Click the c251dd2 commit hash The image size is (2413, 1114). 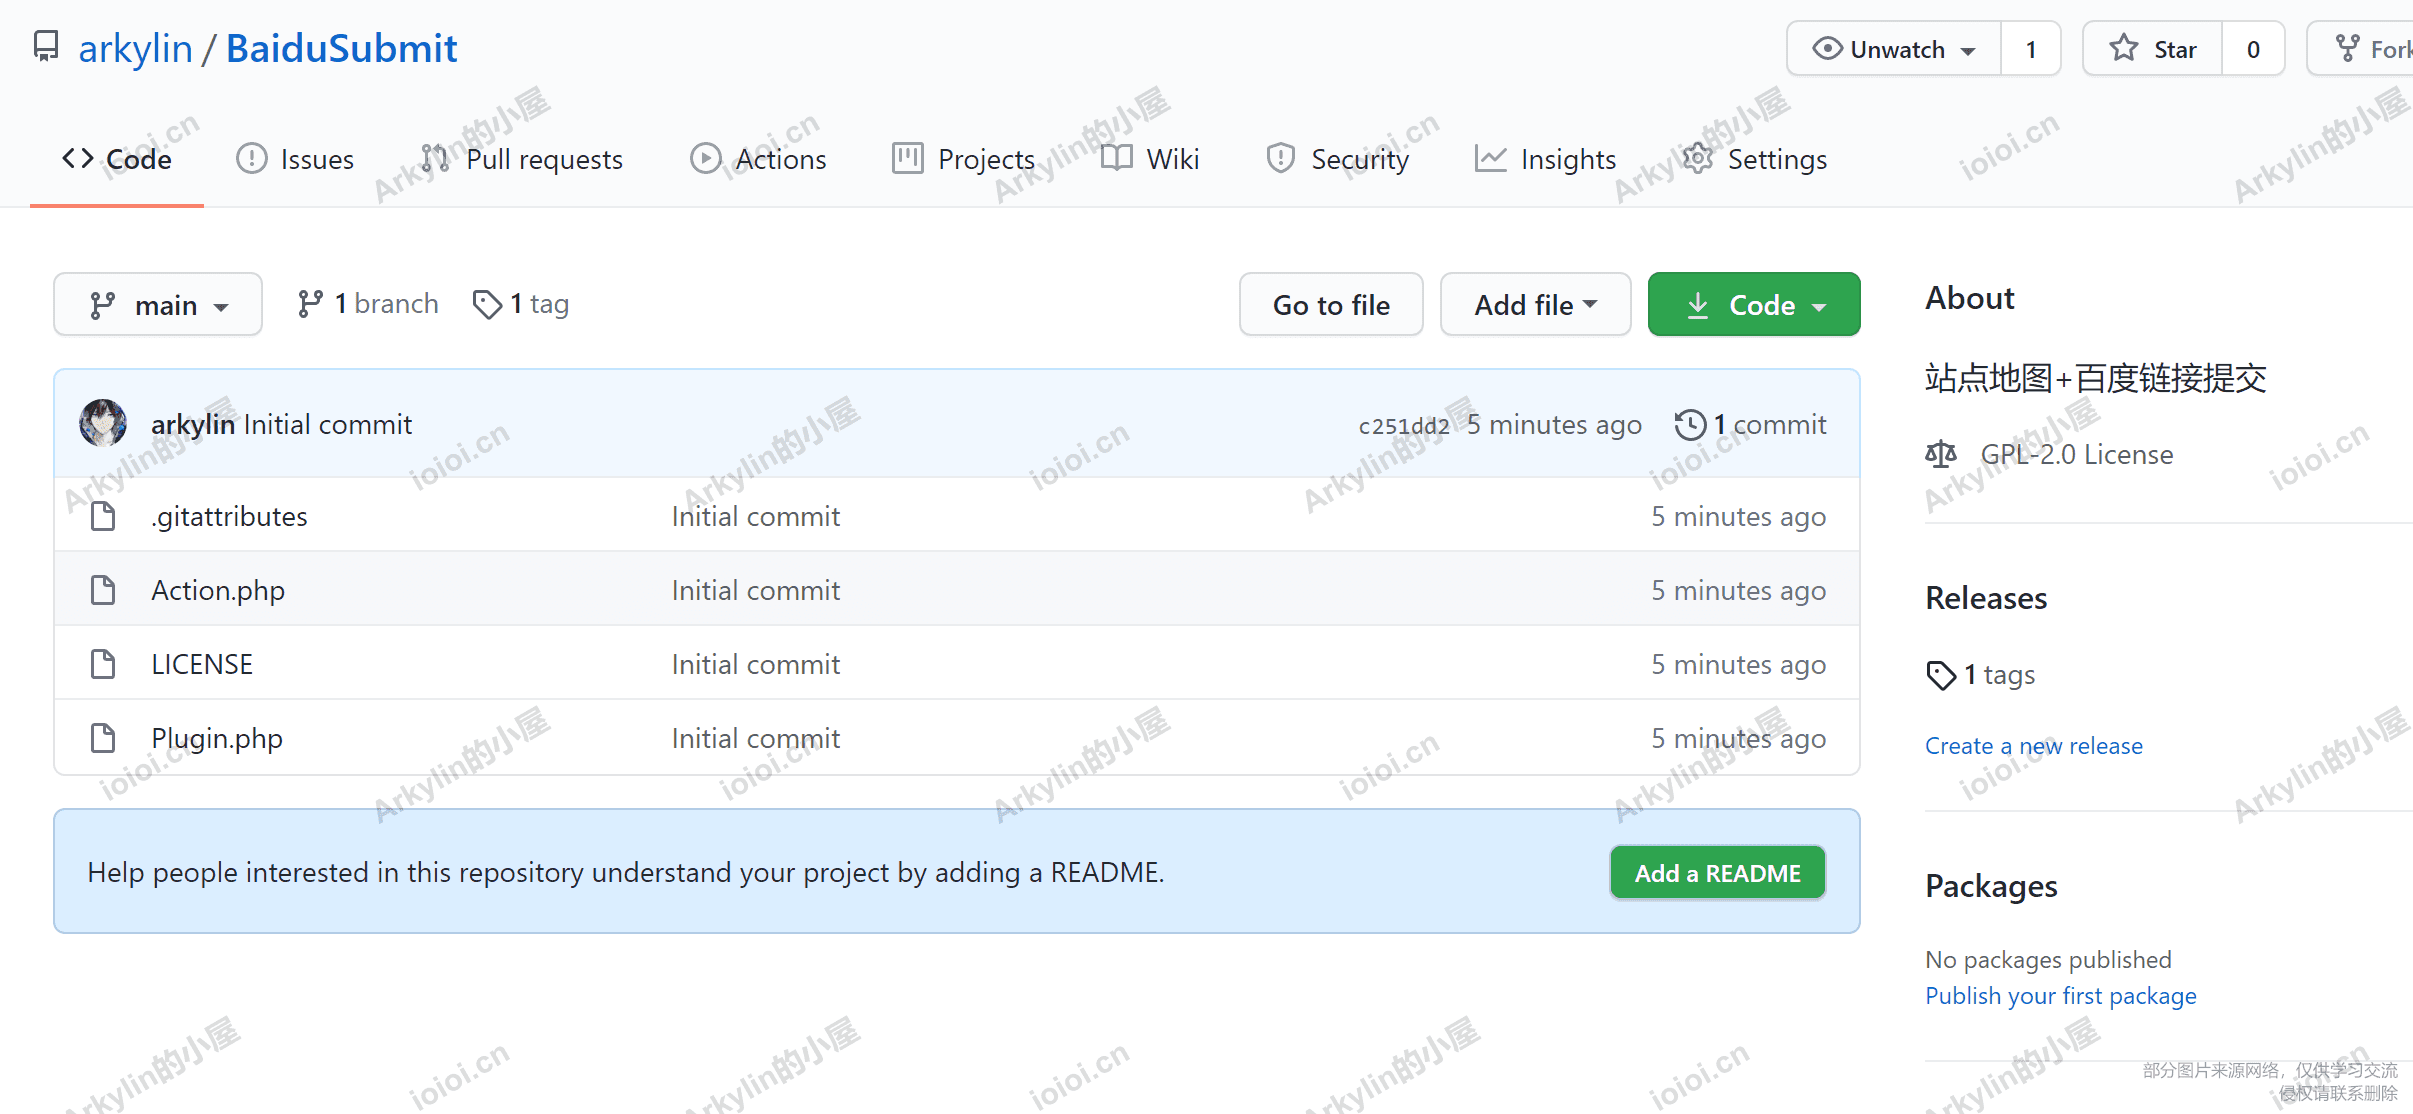[1403, 426]
